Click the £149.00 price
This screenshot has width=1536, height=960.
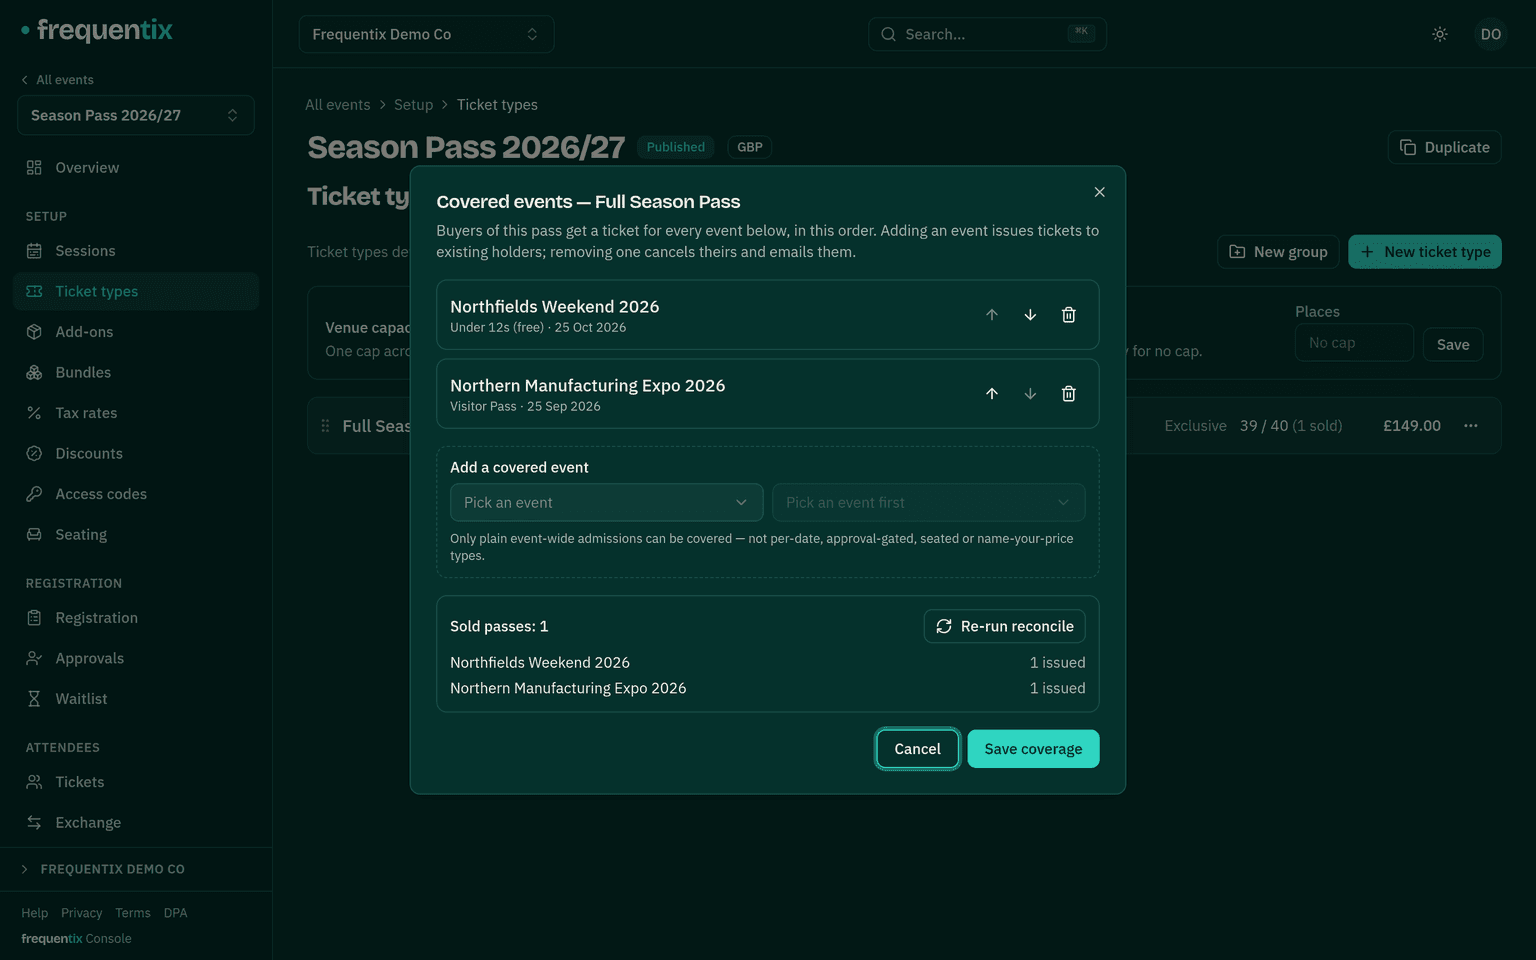tap(1411, 426)
